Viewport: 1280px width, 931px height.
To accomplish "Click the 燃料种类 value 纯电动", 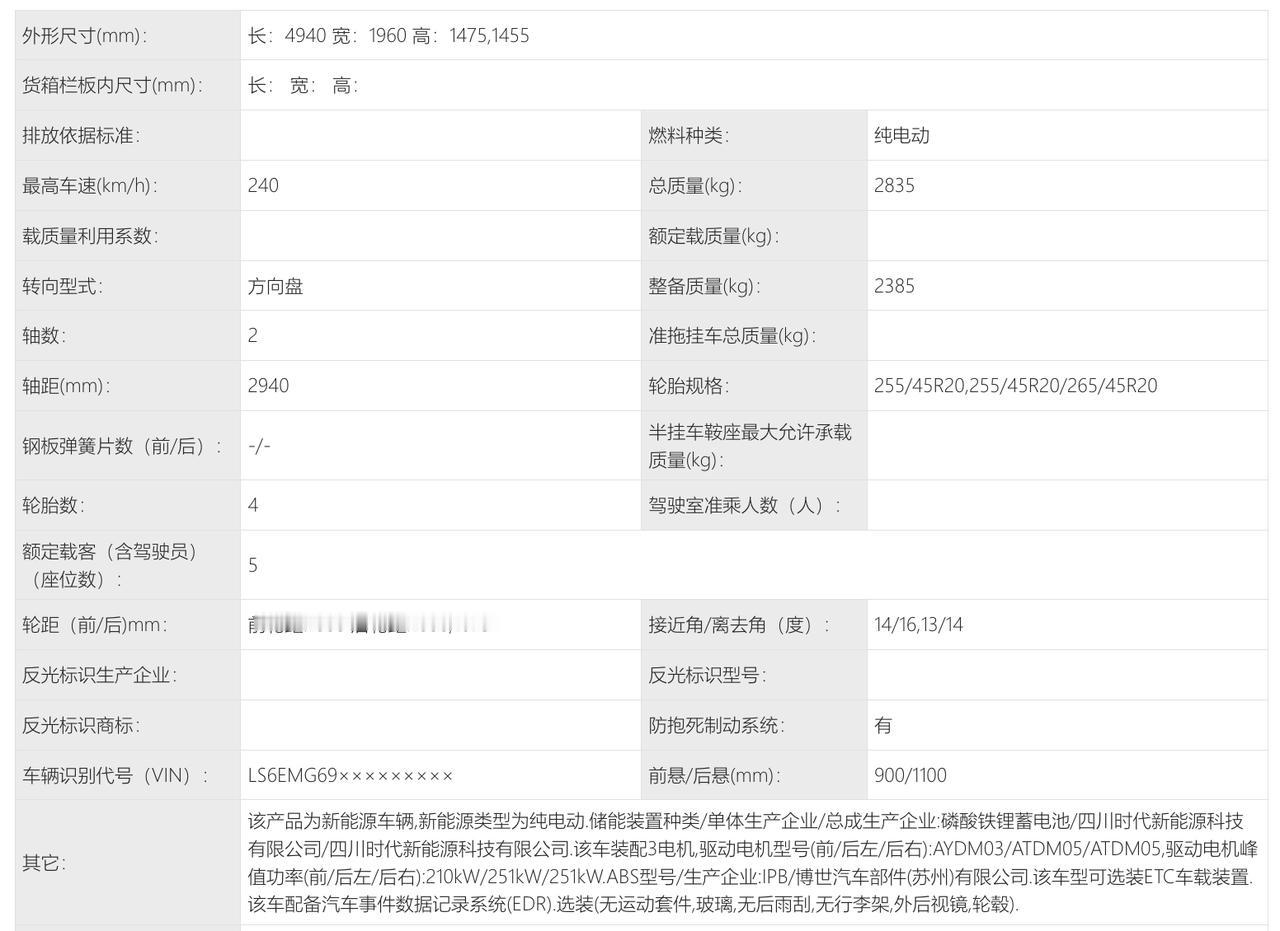I will point(898,135).
